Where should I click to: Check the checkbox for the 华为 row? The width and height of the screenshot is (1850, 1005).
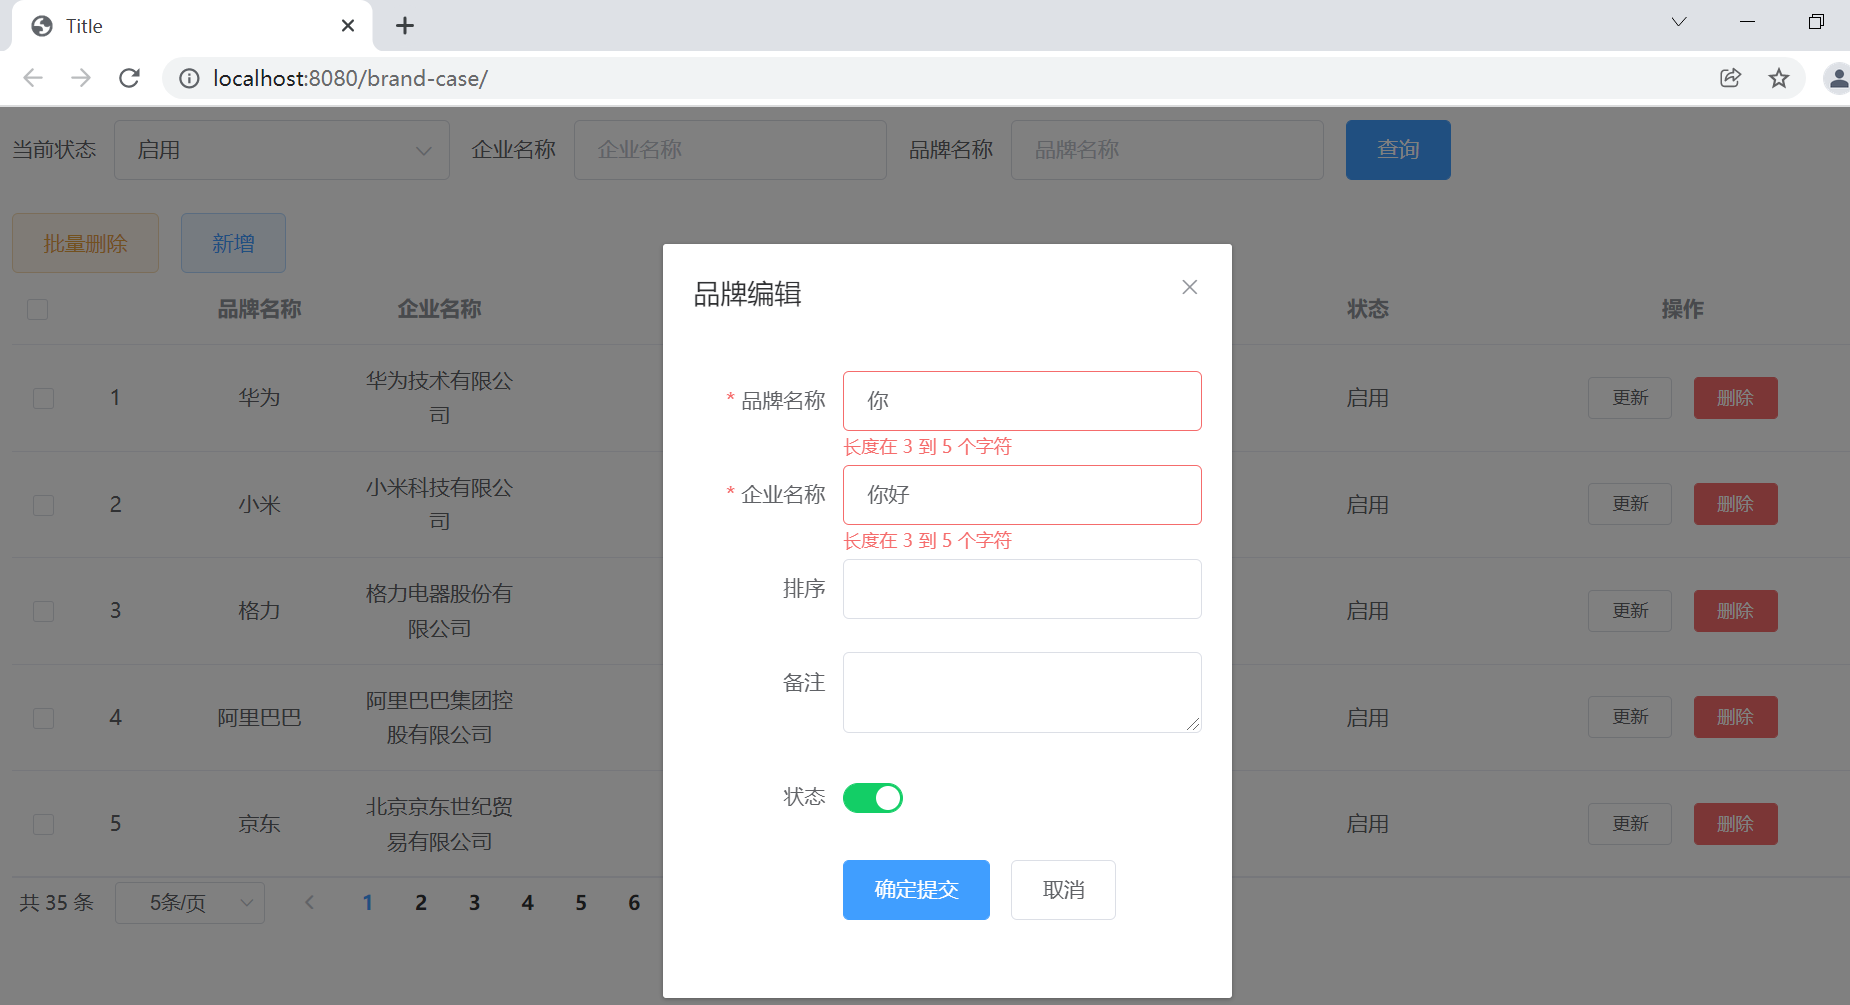pyautogui.click(x=43, y=398)
